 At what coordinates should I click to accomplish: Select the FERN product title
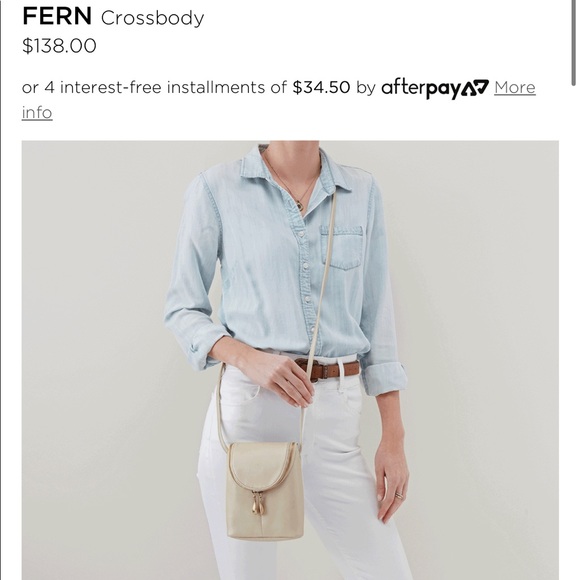(57, 17)
